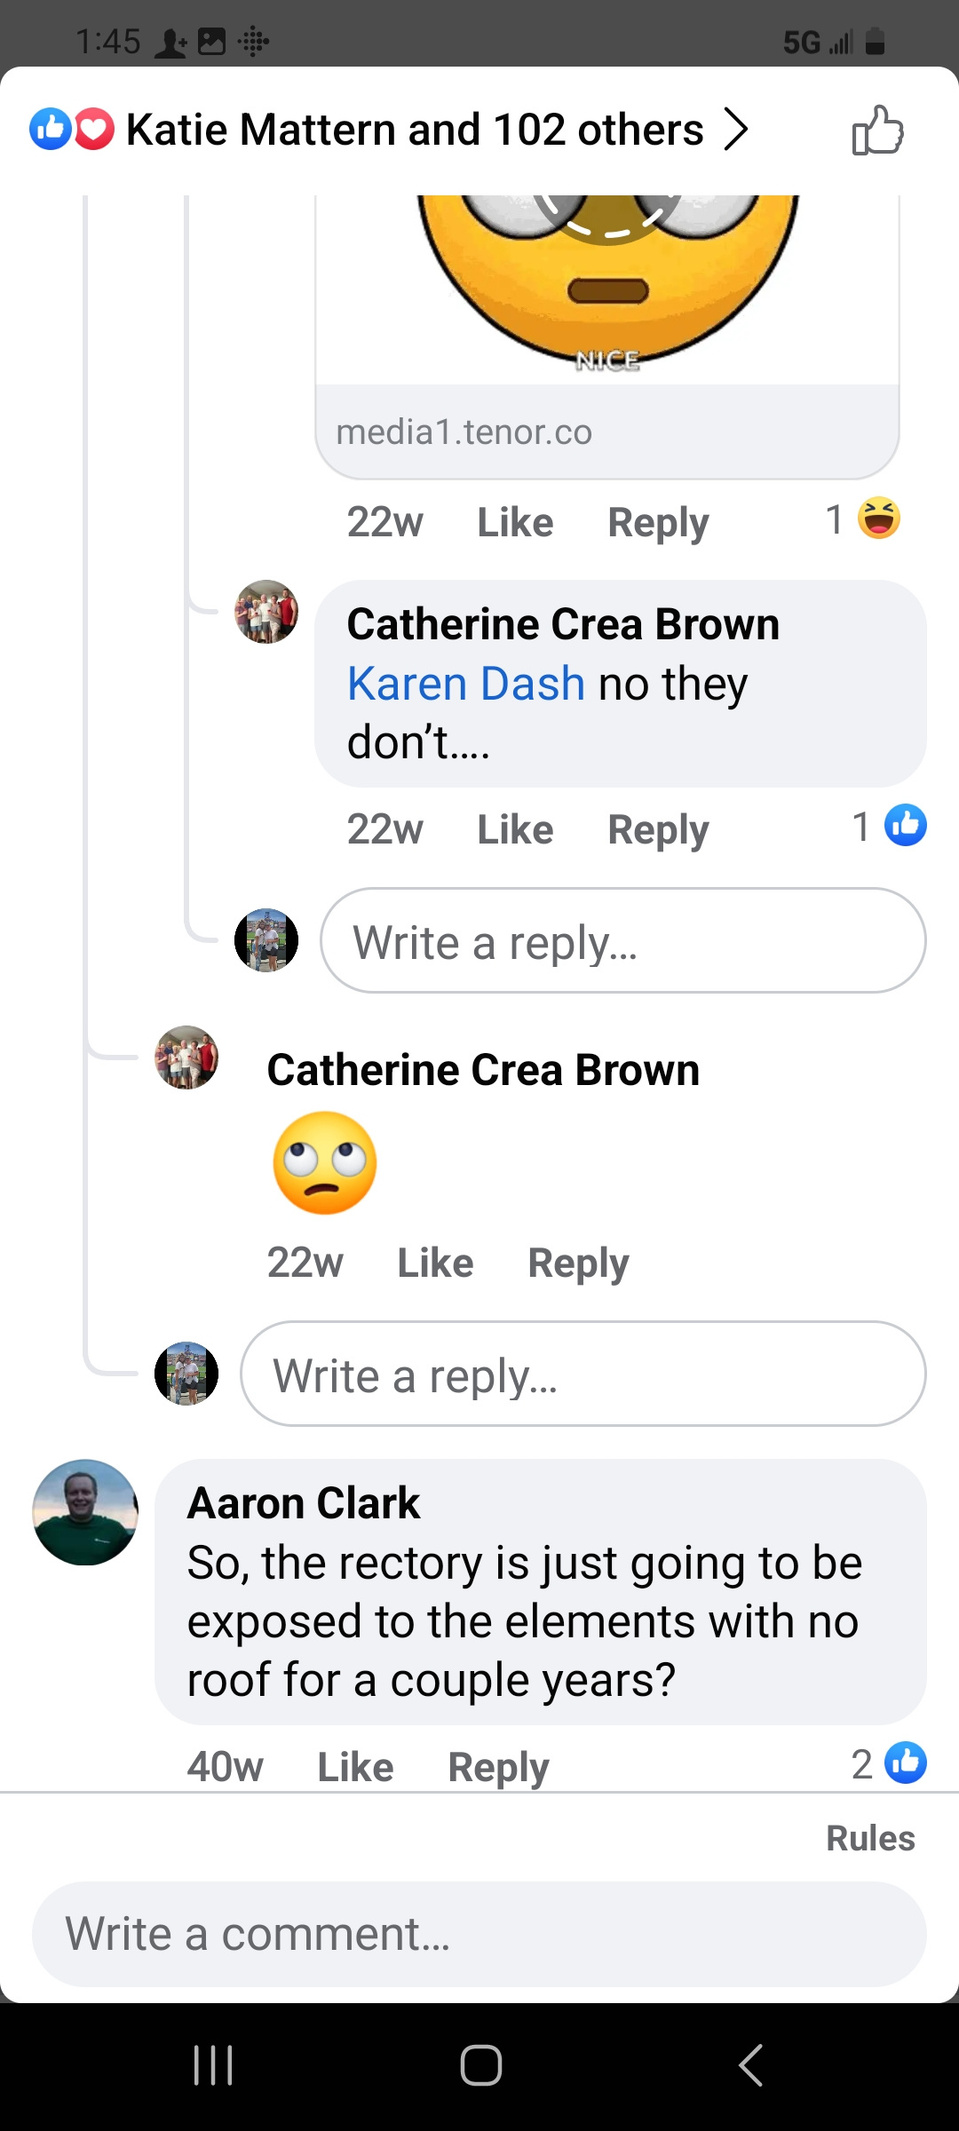The height and width of the screenshot is (2131, 959).
Task: Tap Catherine Crea Brown's avatar on the eye-roll comment
Action: (186, 1058)
